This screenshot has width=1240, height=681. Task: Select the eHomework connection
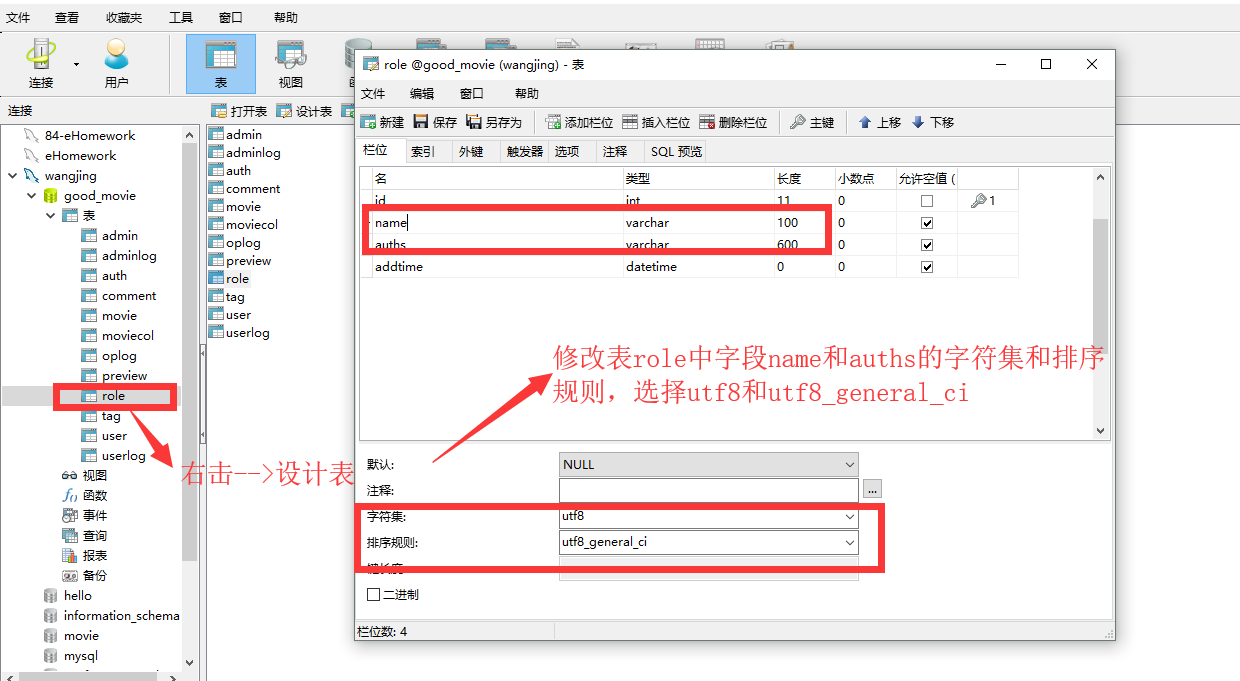coord(80,155)
